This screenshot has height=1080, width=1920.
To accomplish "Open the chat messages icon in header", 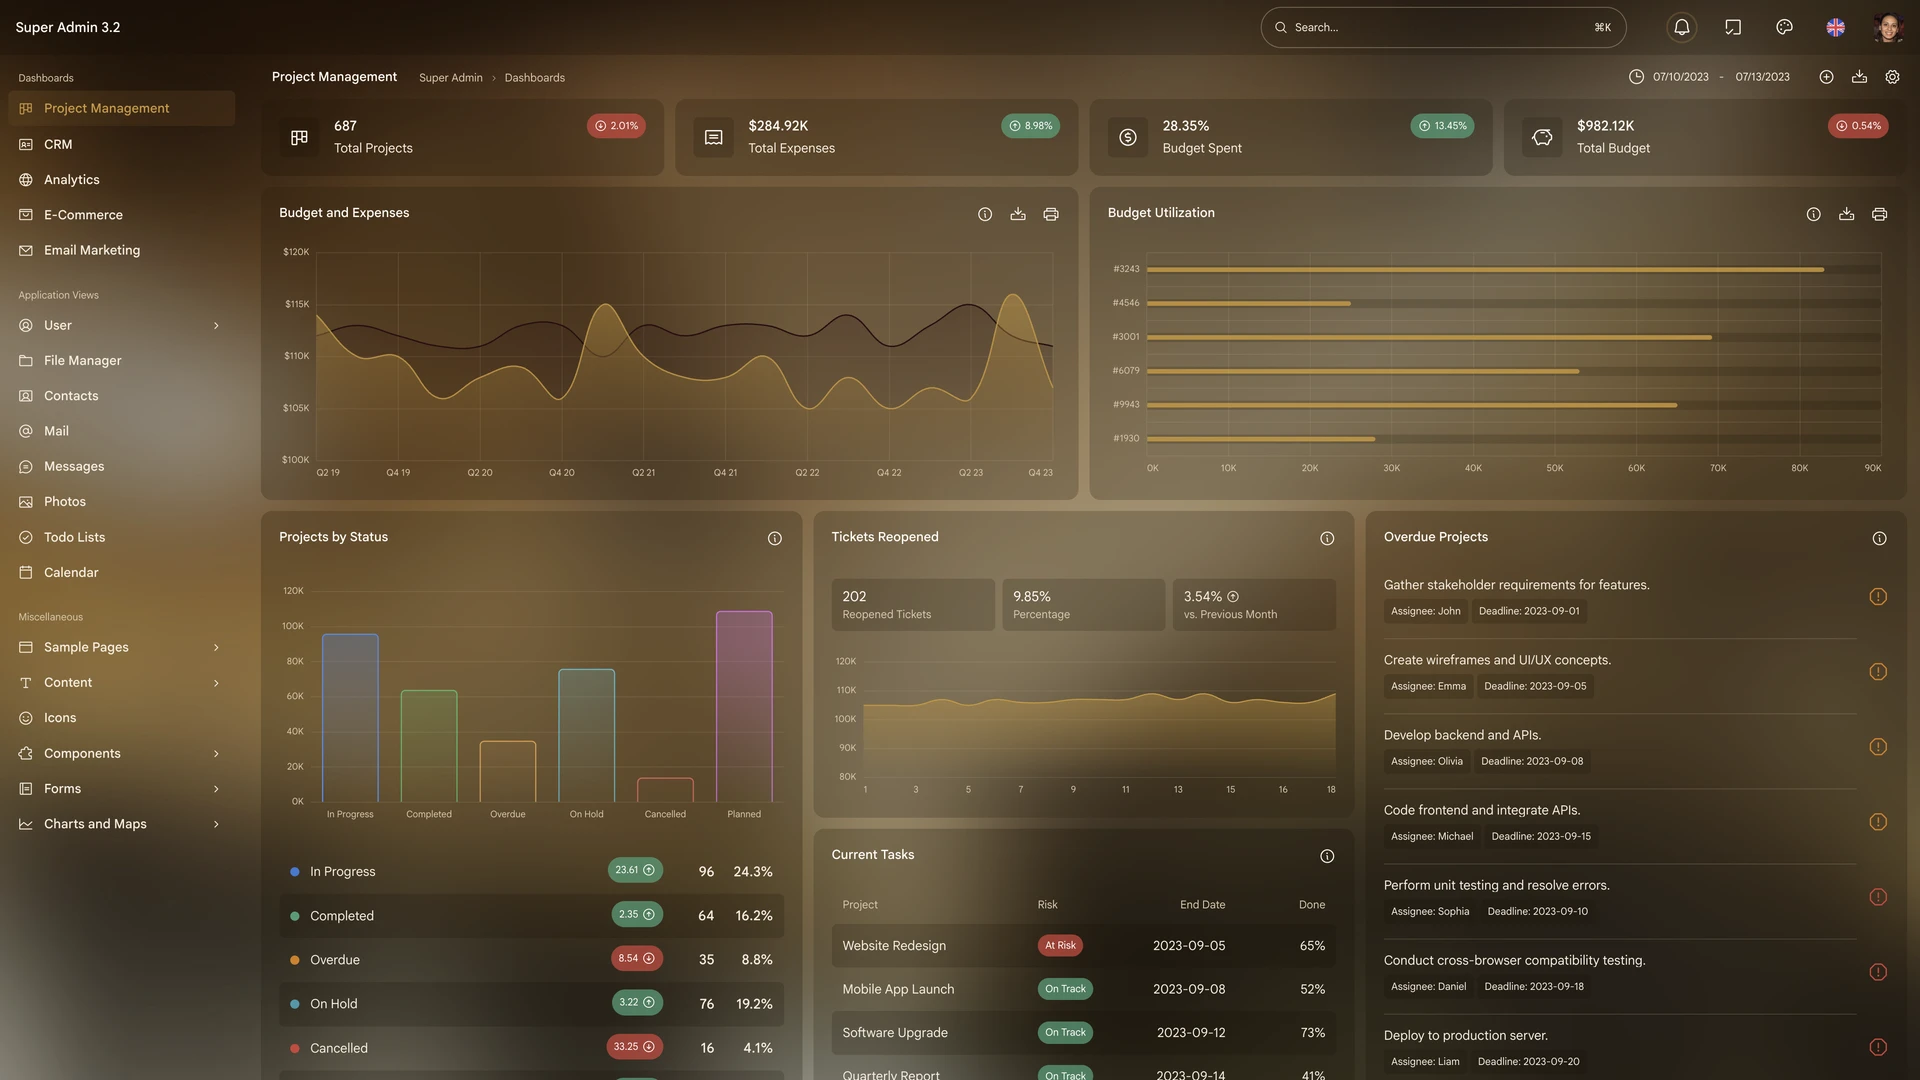I will pyautogui.click(x=1733, y=27).
